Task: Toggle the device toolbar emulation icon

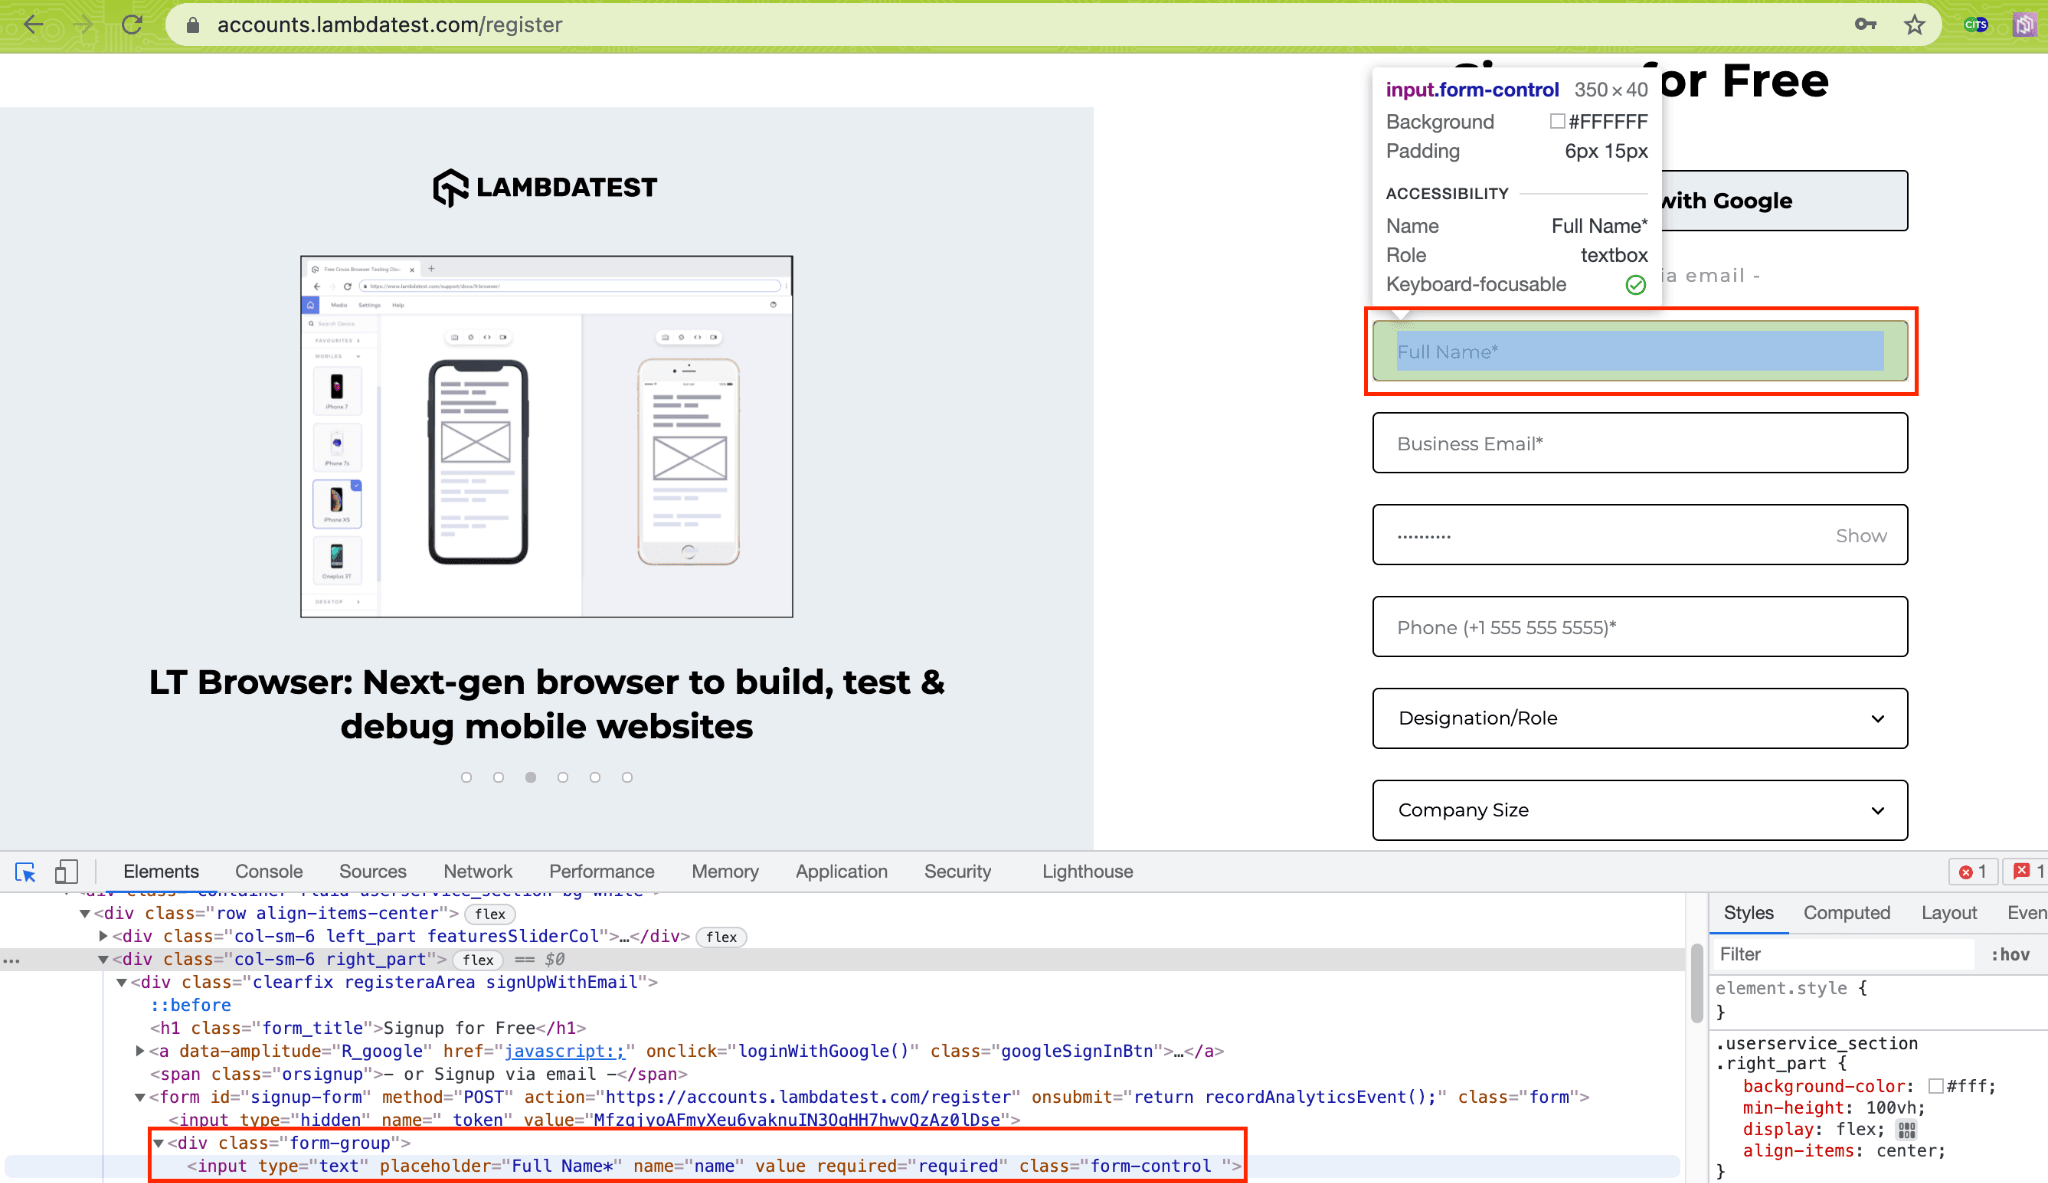Action: tap(66, 872)
